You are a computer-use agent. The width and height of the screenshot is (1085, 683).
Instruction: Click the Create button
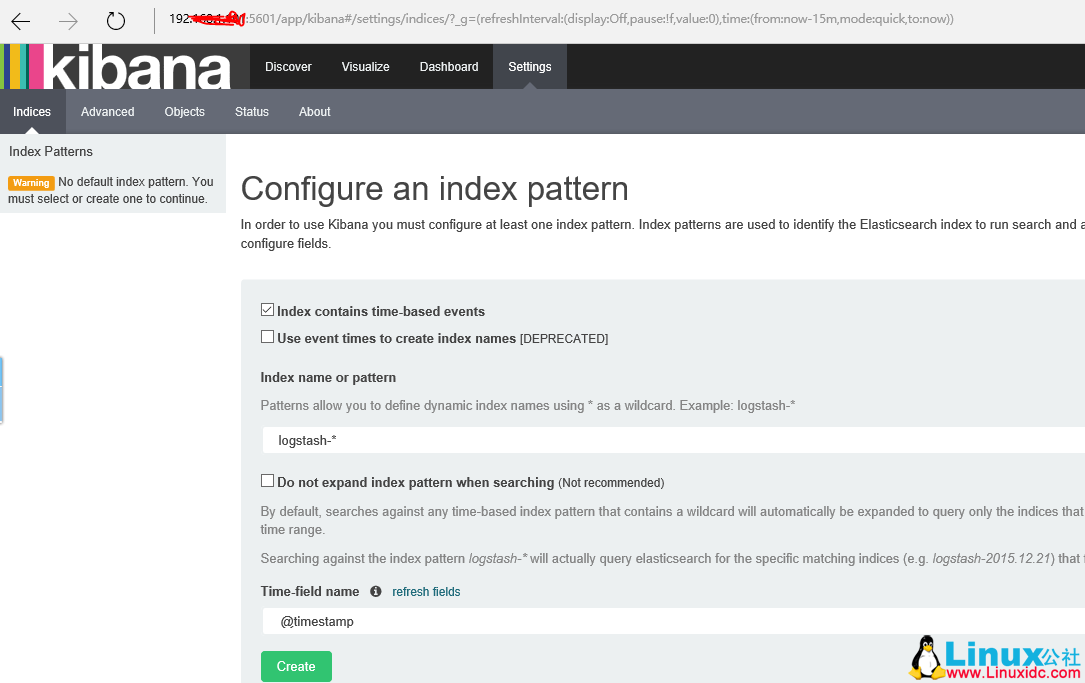coord(296,666)
